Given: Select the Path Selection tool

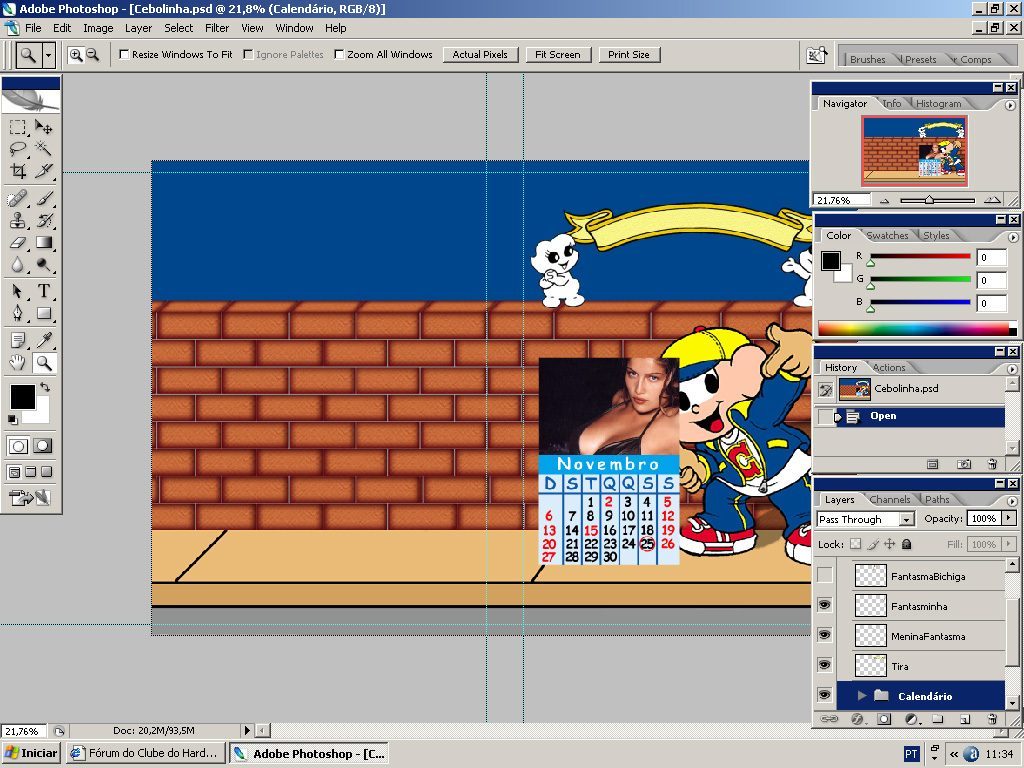Looking at the screenshot, I should [18, 291].
